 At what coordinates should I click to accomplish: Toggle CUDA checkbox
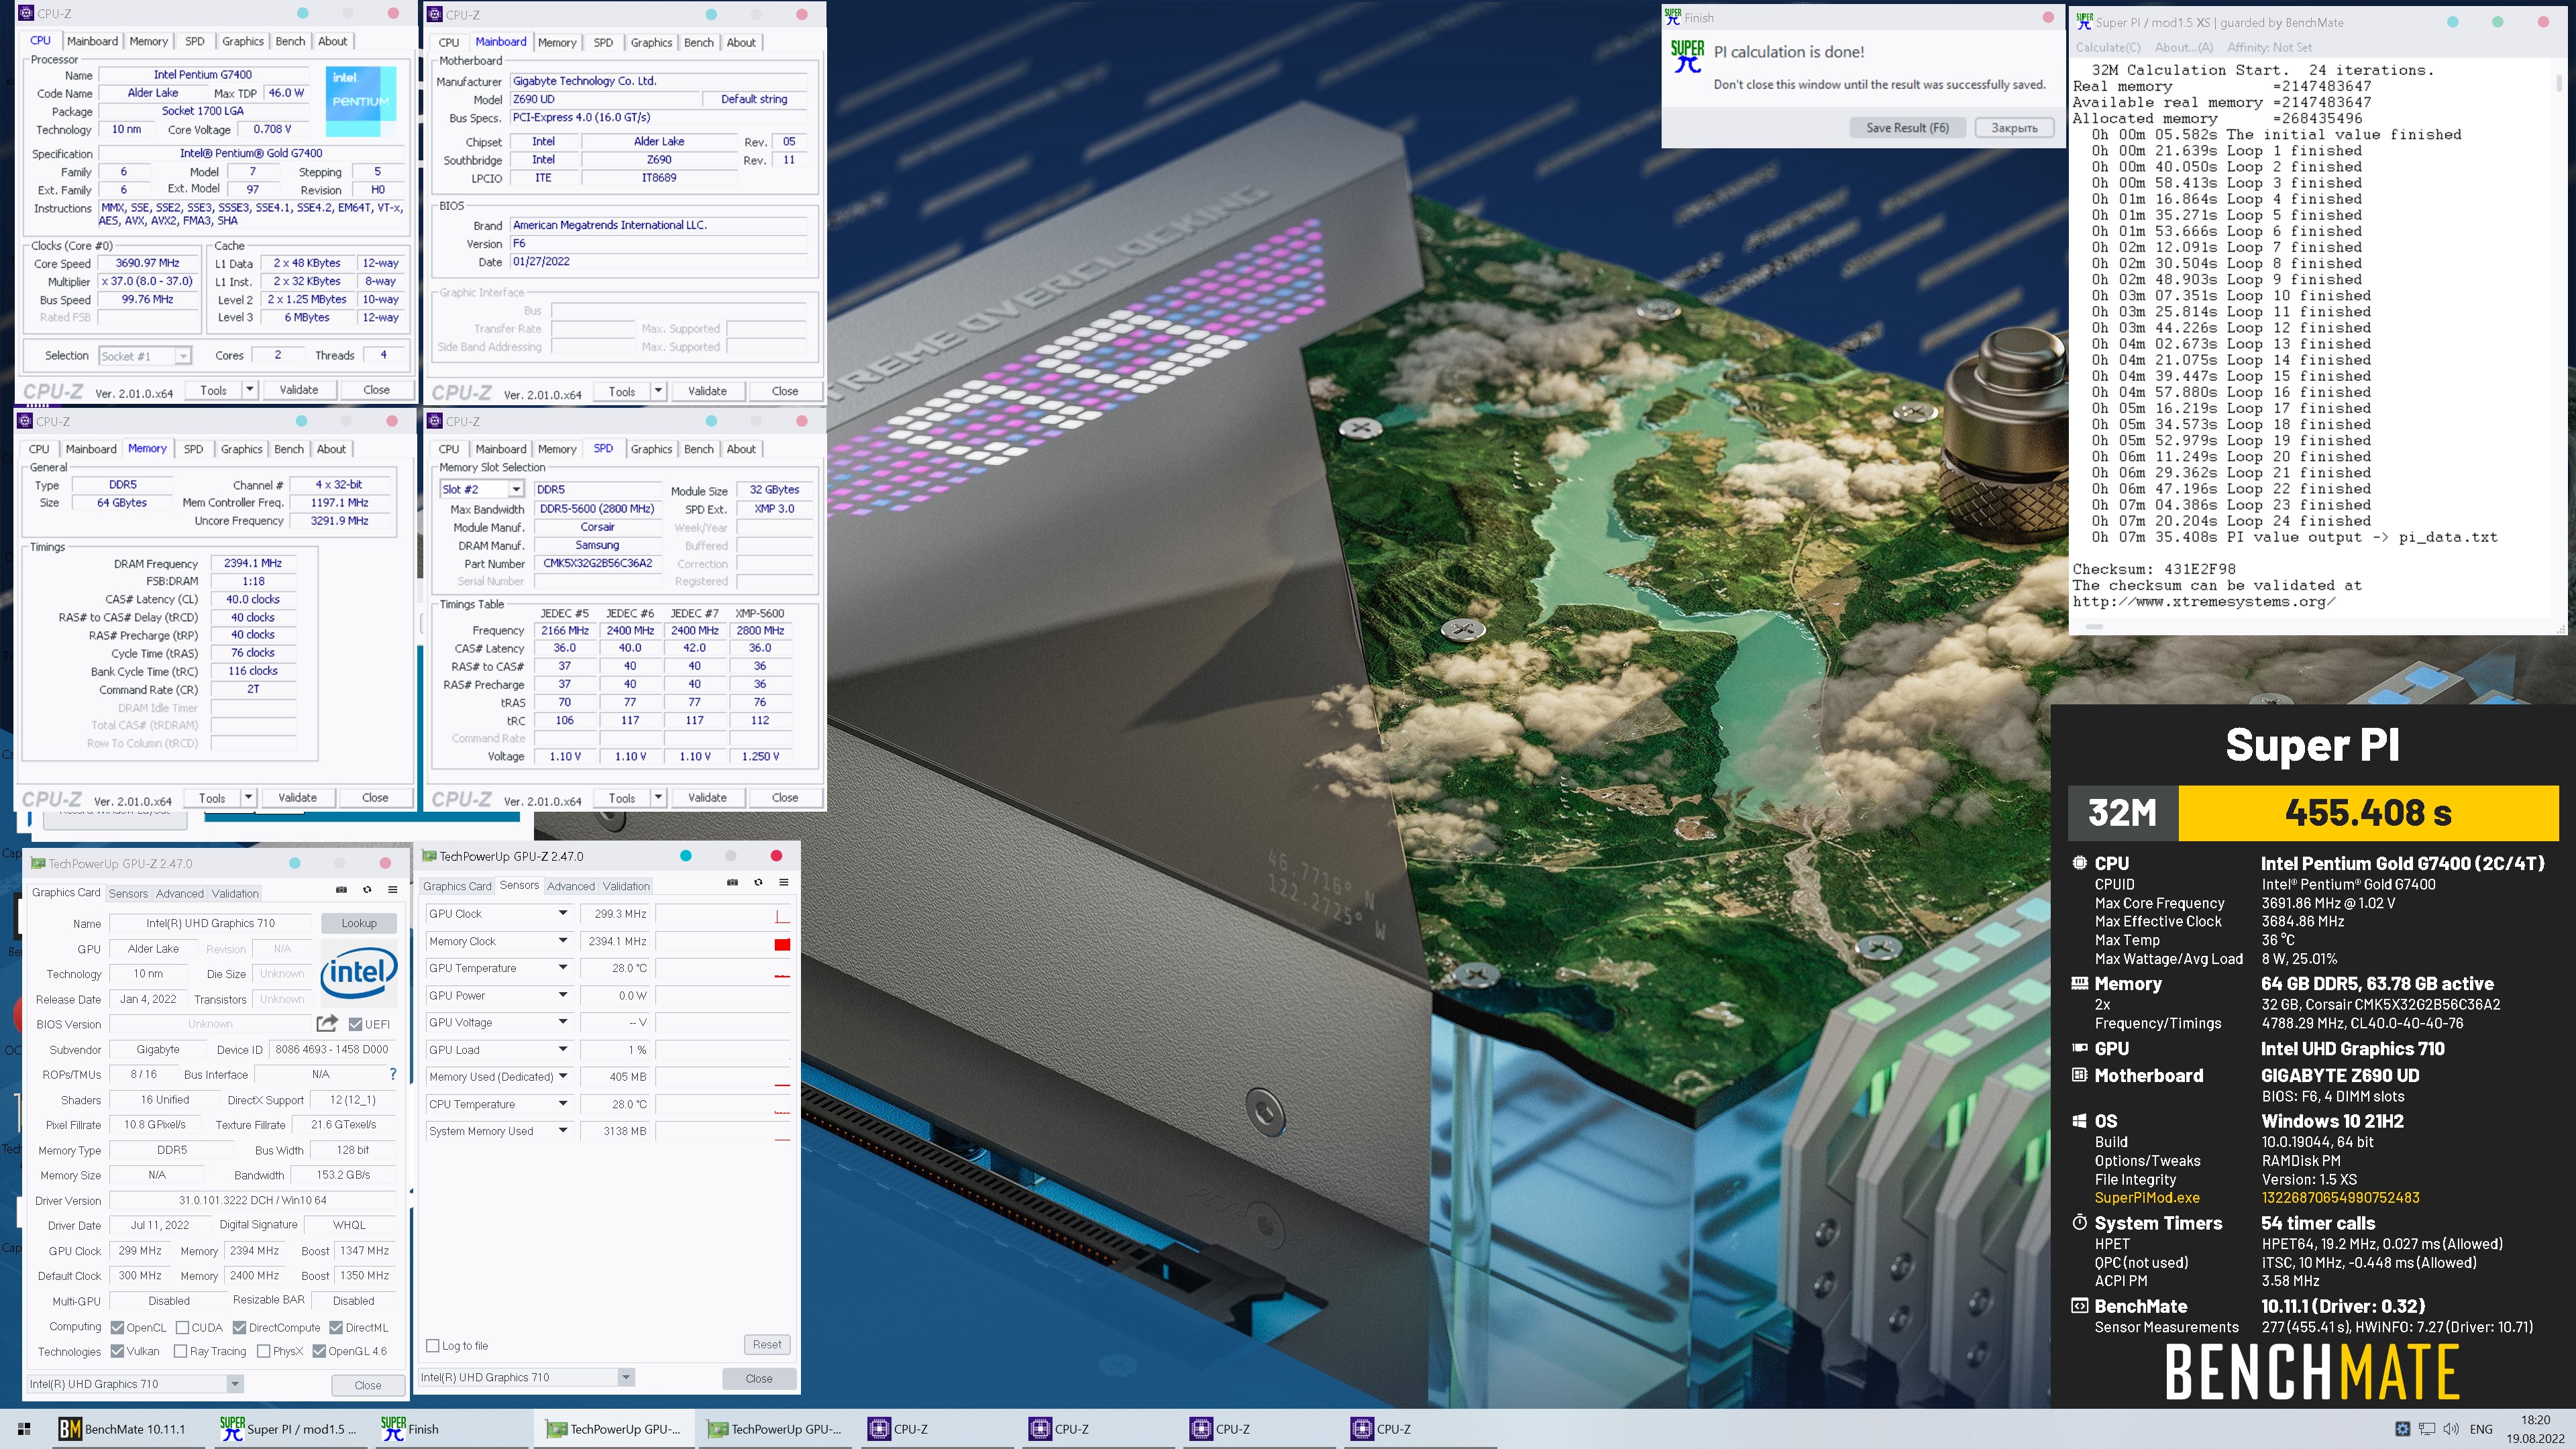click(x=182, y=1328)
